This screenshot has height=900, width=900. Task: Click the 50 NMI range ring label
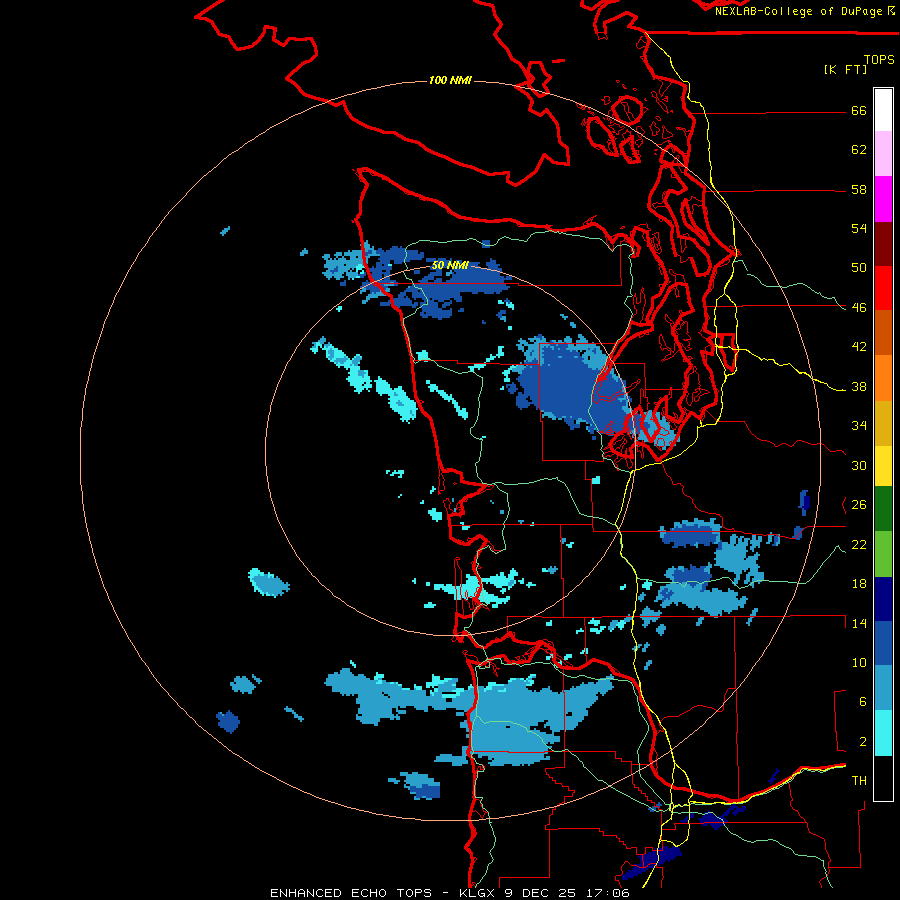point(450,265)
